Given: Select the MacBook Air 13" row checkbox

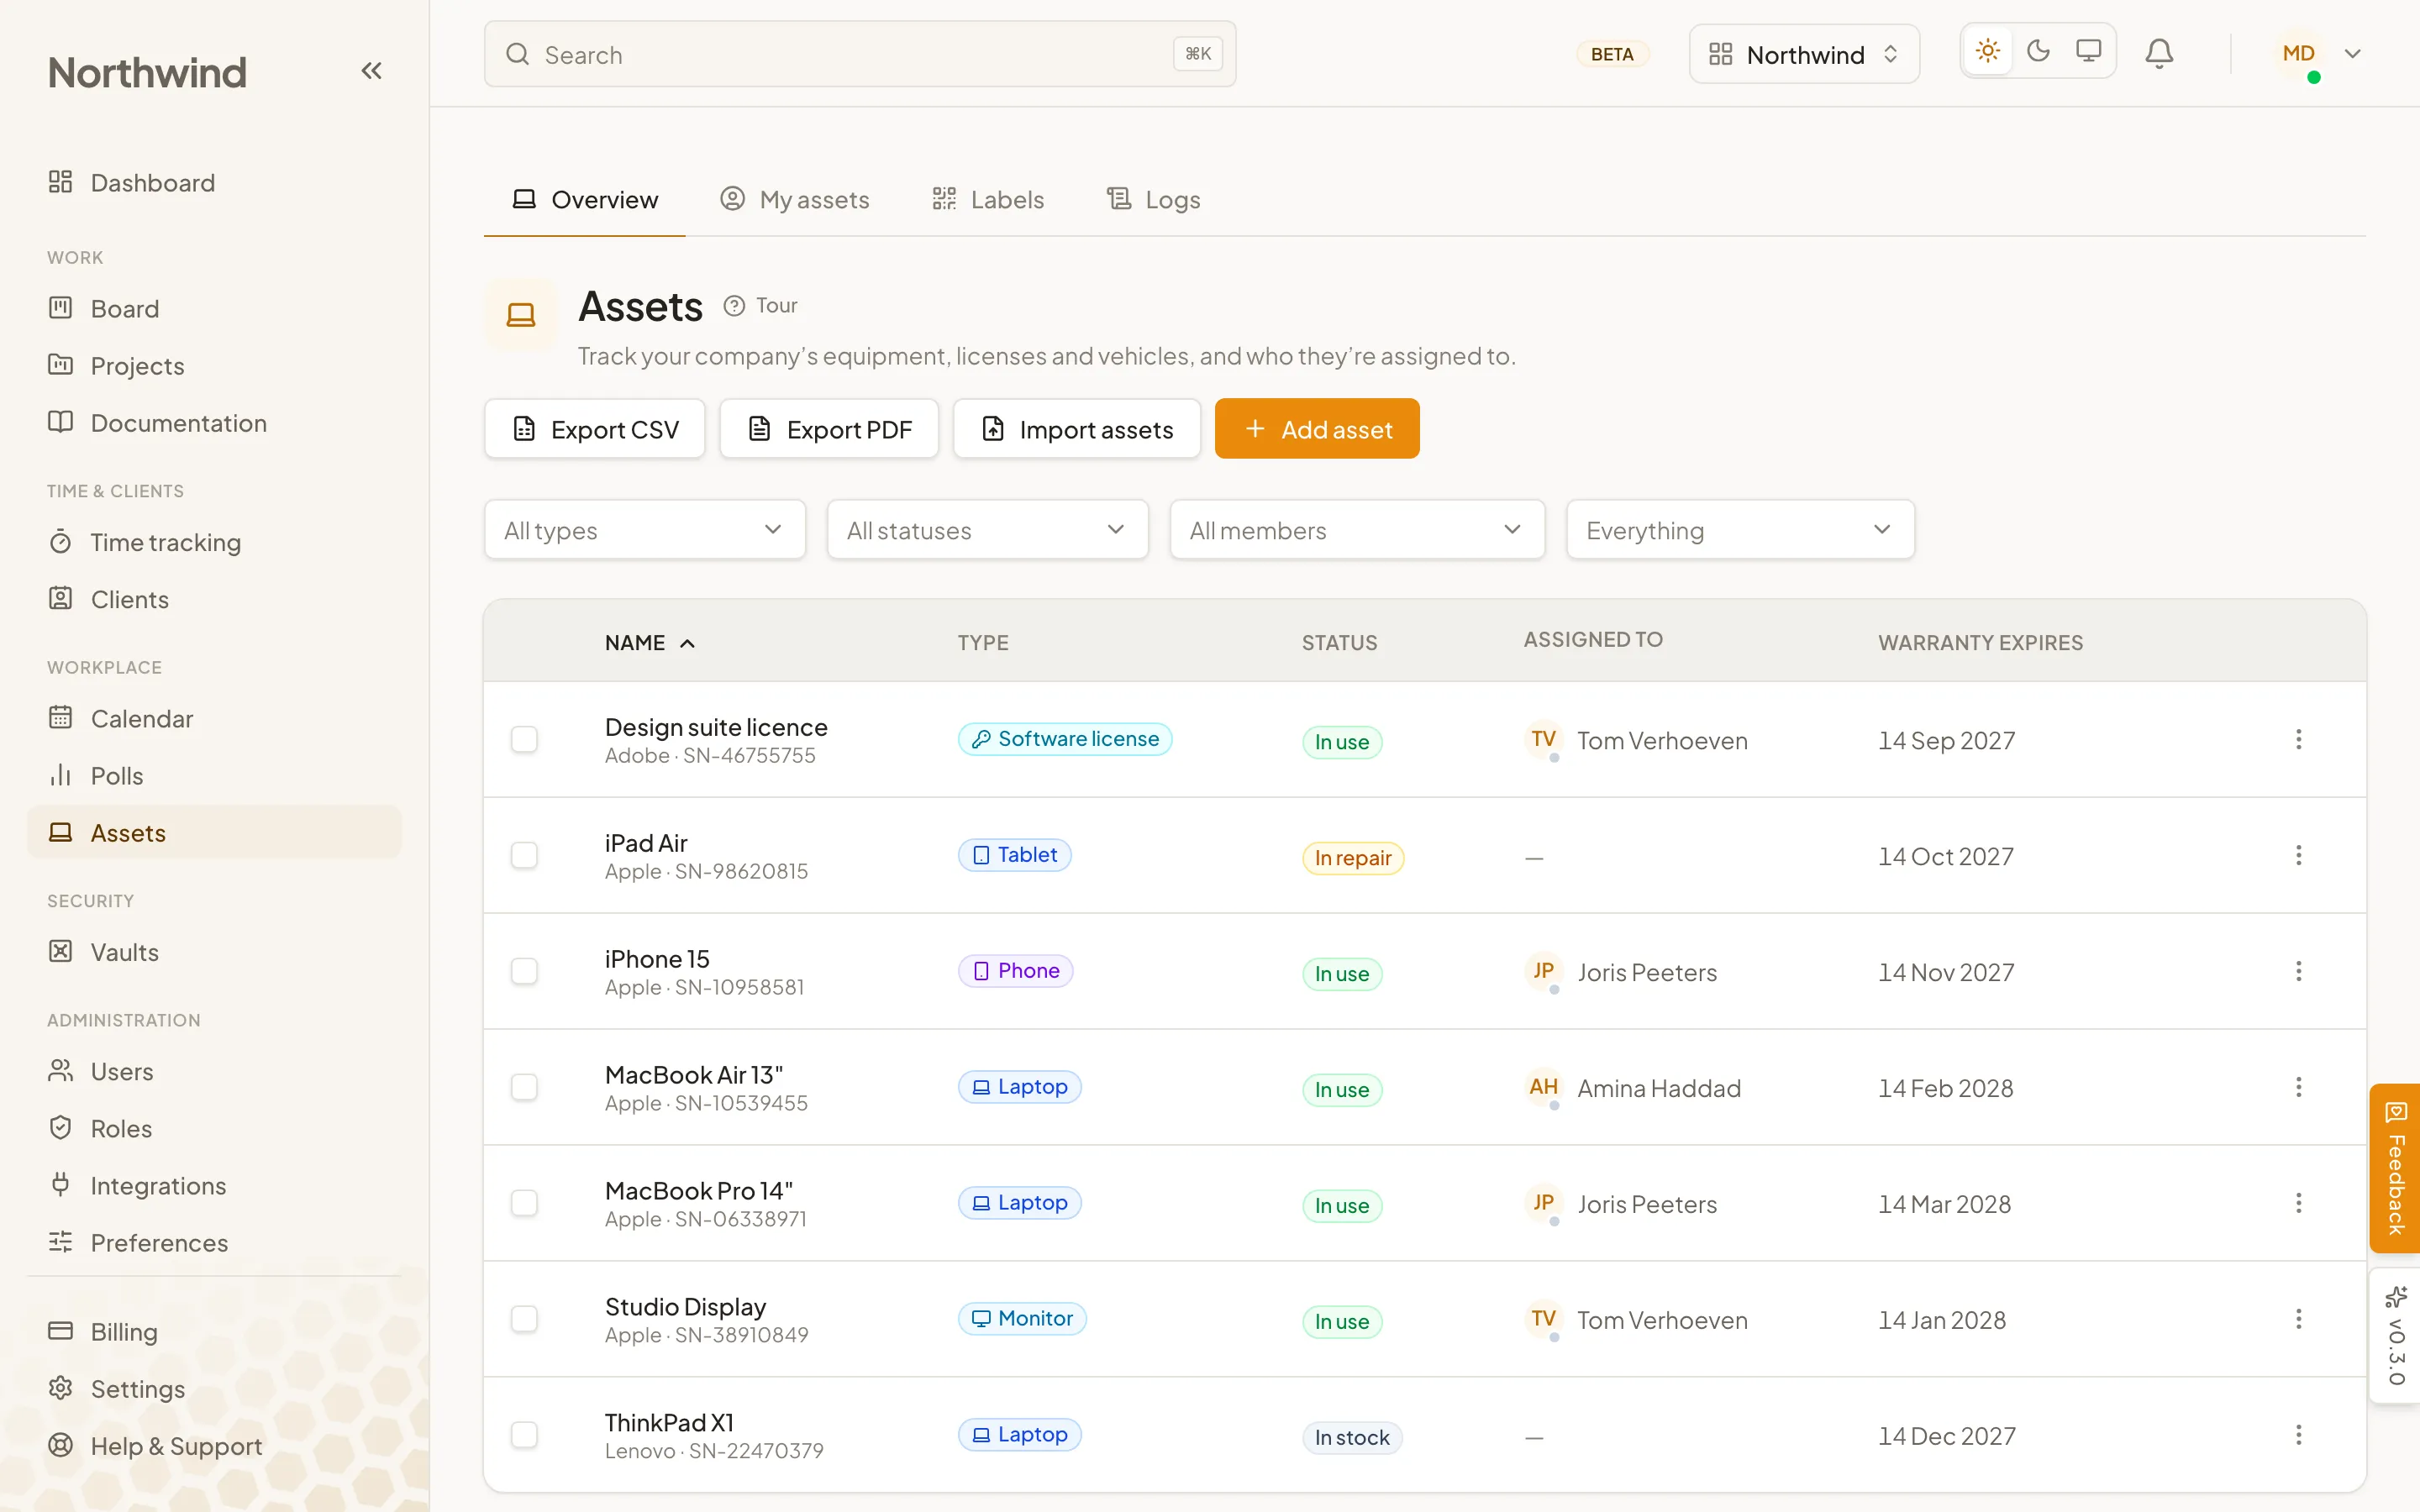Looking at the screenshot, I should [x=524, y=1087].
